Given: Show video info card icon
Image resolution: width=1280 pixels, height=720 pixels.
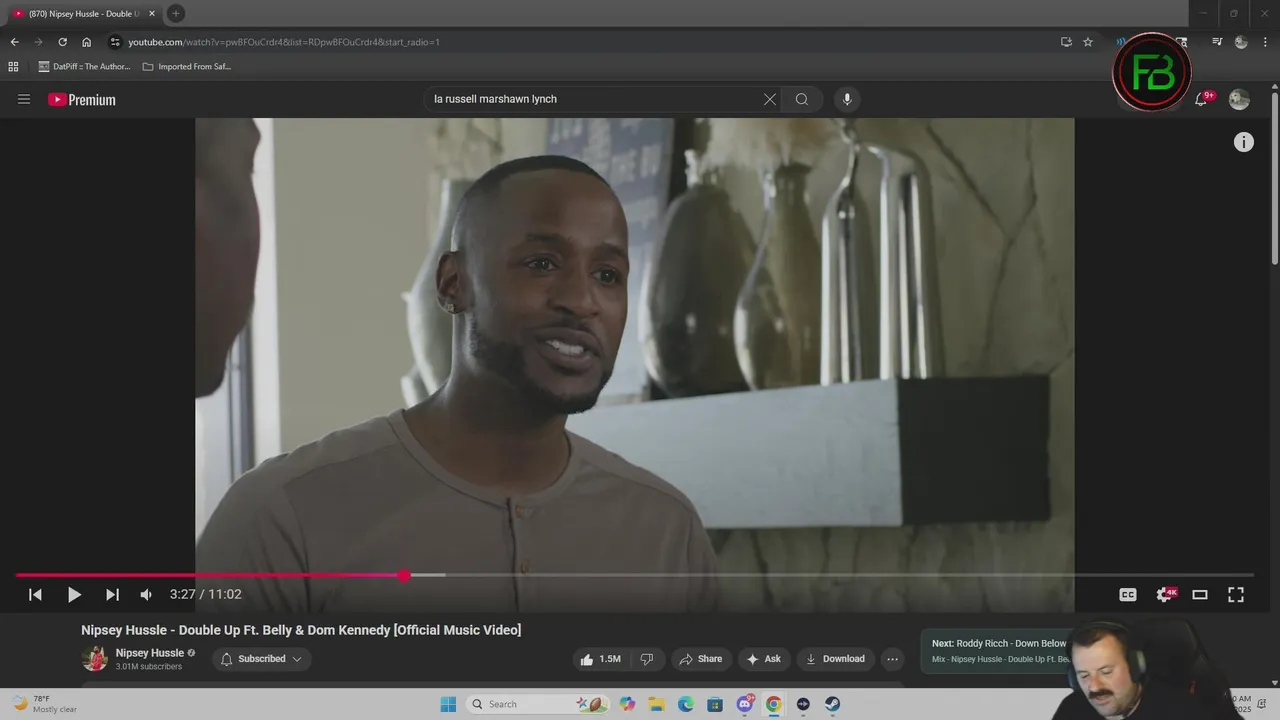Looking at the screenshot, I should coord(1243,142).
